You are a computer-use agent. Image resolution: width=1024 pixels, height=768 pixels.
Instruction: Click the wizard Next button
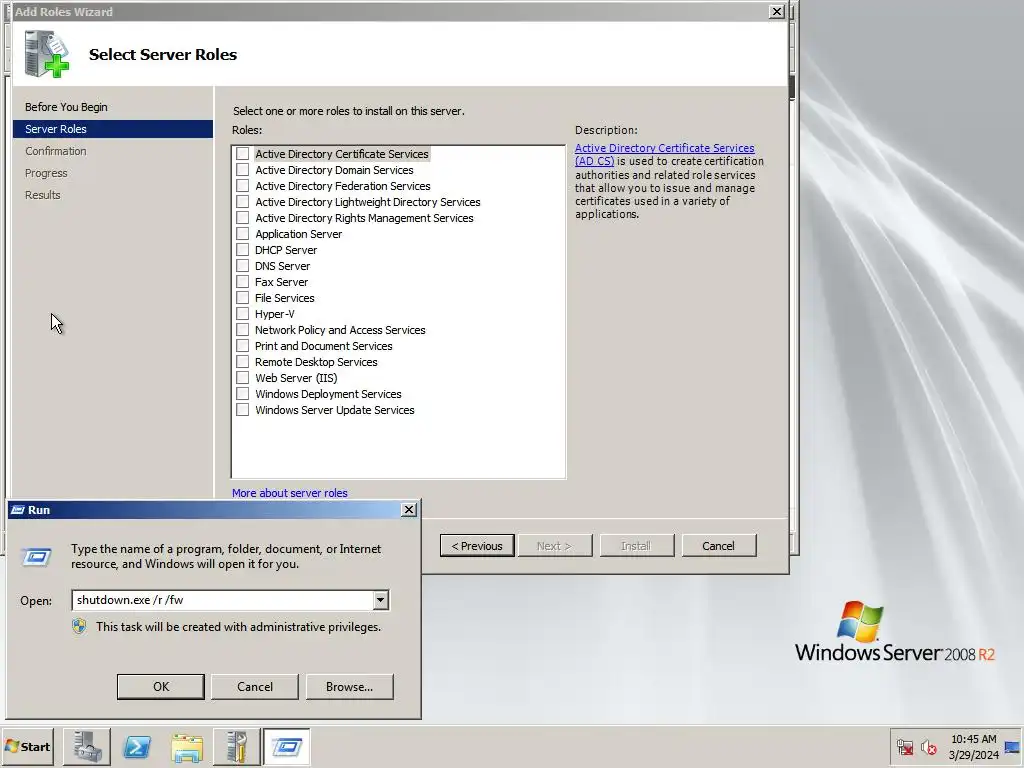click(554, 546)
